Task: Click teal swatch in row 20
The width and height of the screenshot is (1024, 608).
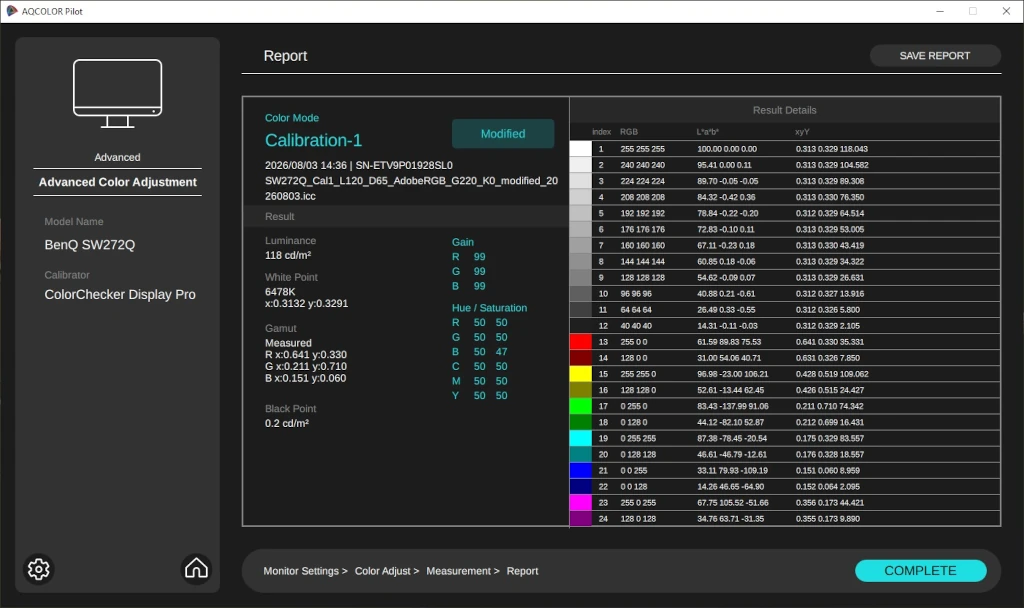Action: pos(581,454)
